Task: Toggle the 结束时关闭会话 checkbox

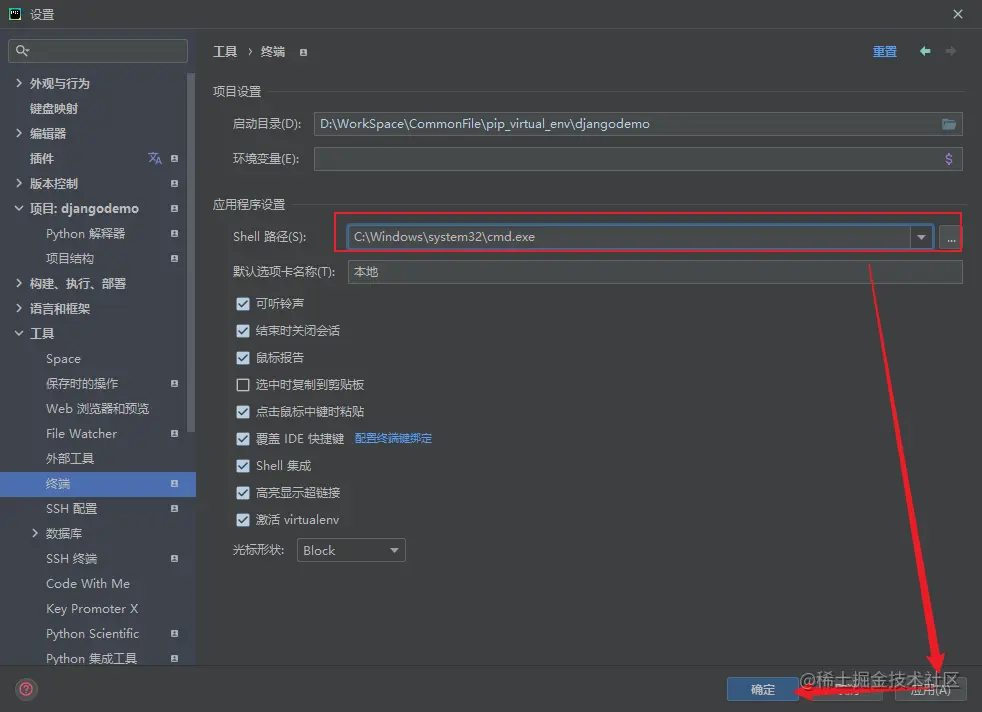Action: [x=243, y=331]
